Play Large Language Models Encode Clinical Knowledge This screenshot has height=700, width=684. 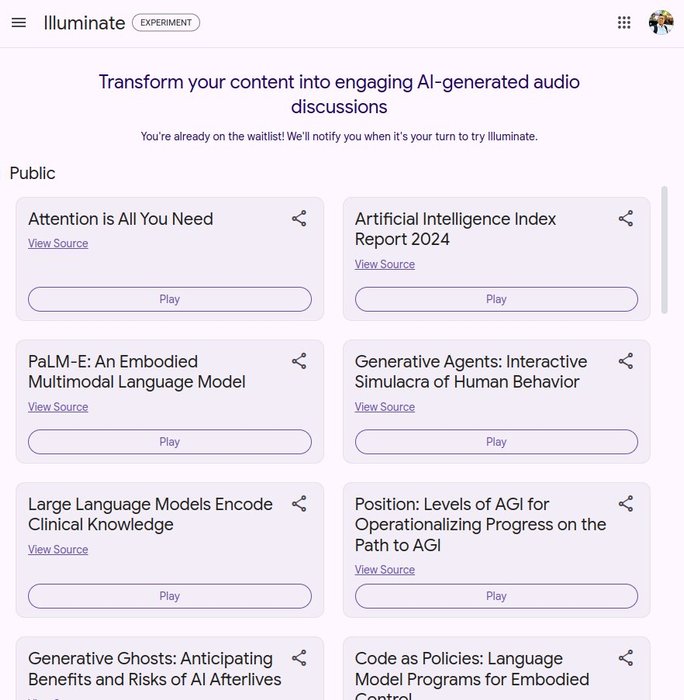pos(170,596)
